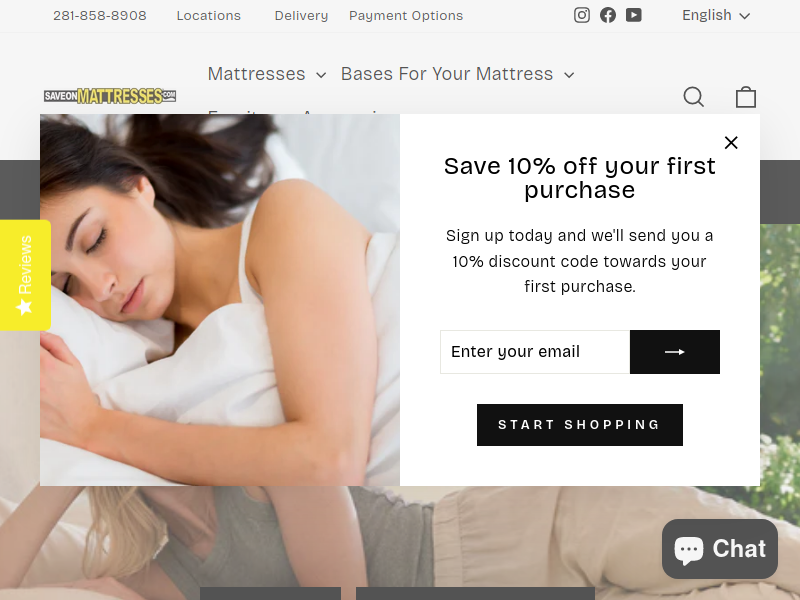This screenshot has height=600, width=800.
Task: Open the Shopify Chat widget
Action: pos(720,549)
